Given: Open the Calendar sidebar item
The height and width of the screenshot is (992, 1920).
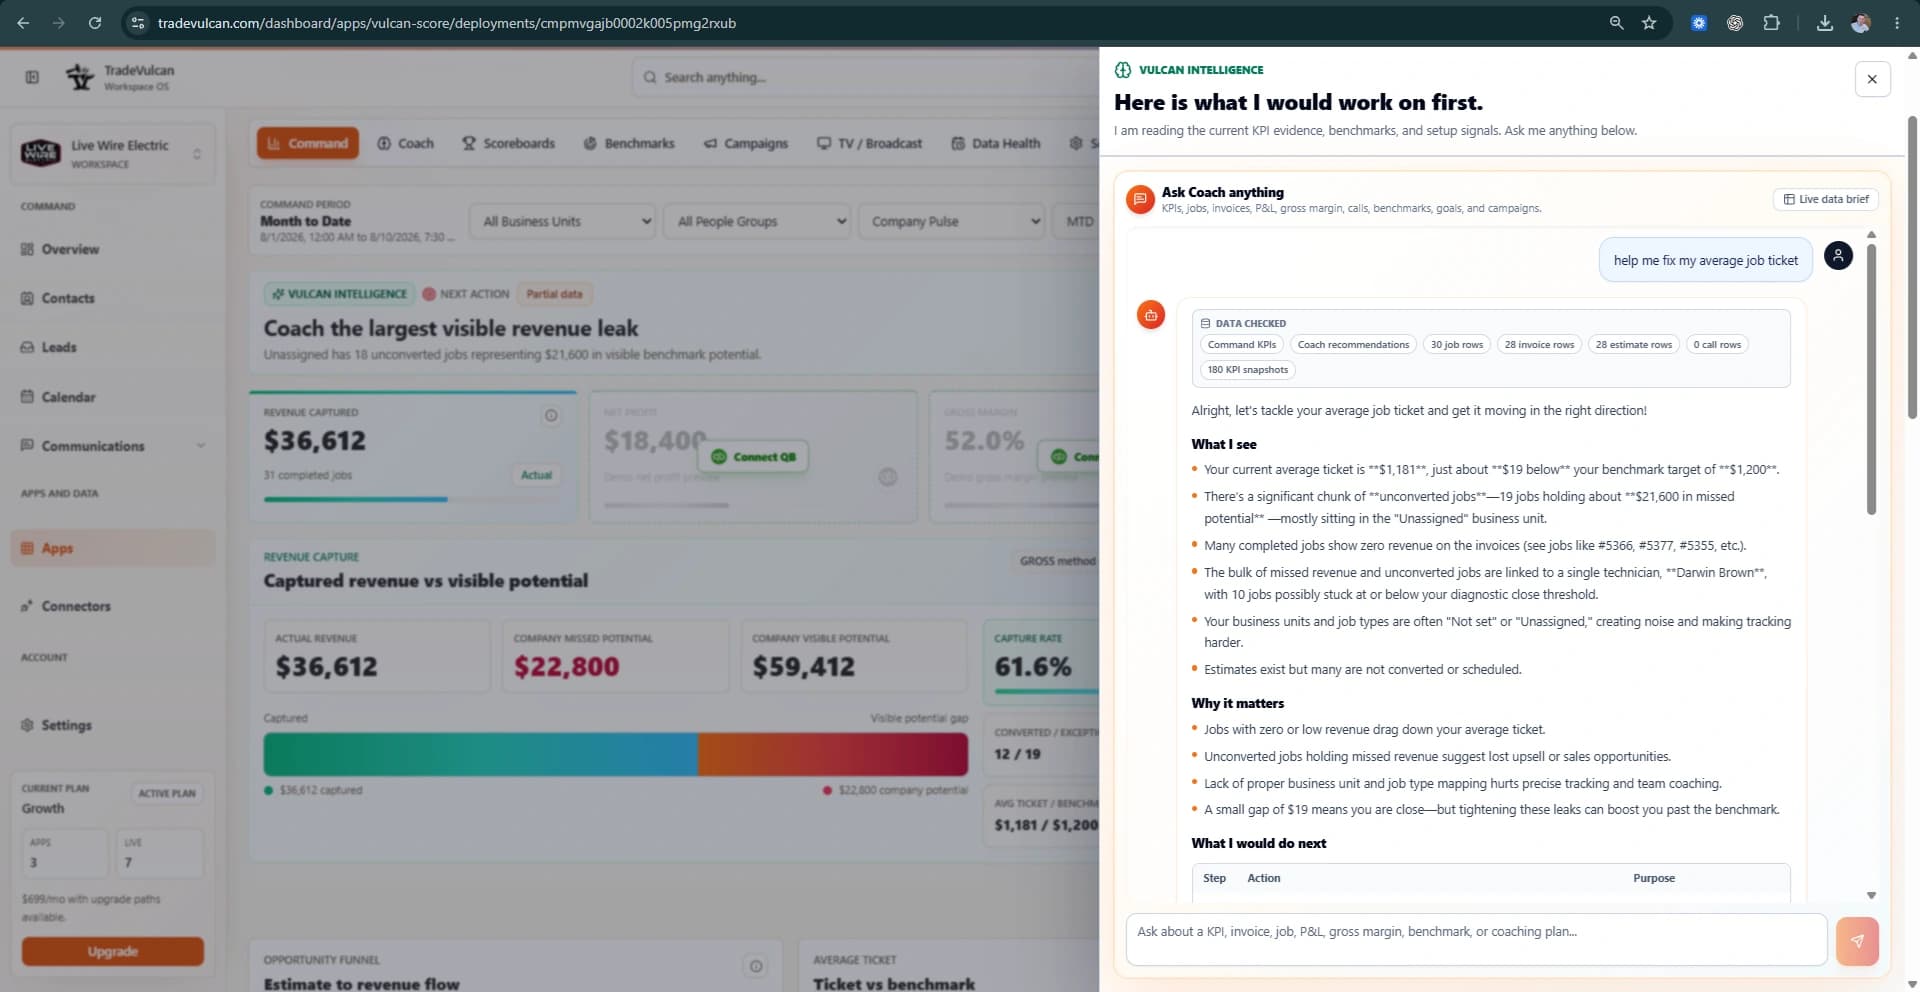Looking at the screenshot, I should [x=112, y=397].
